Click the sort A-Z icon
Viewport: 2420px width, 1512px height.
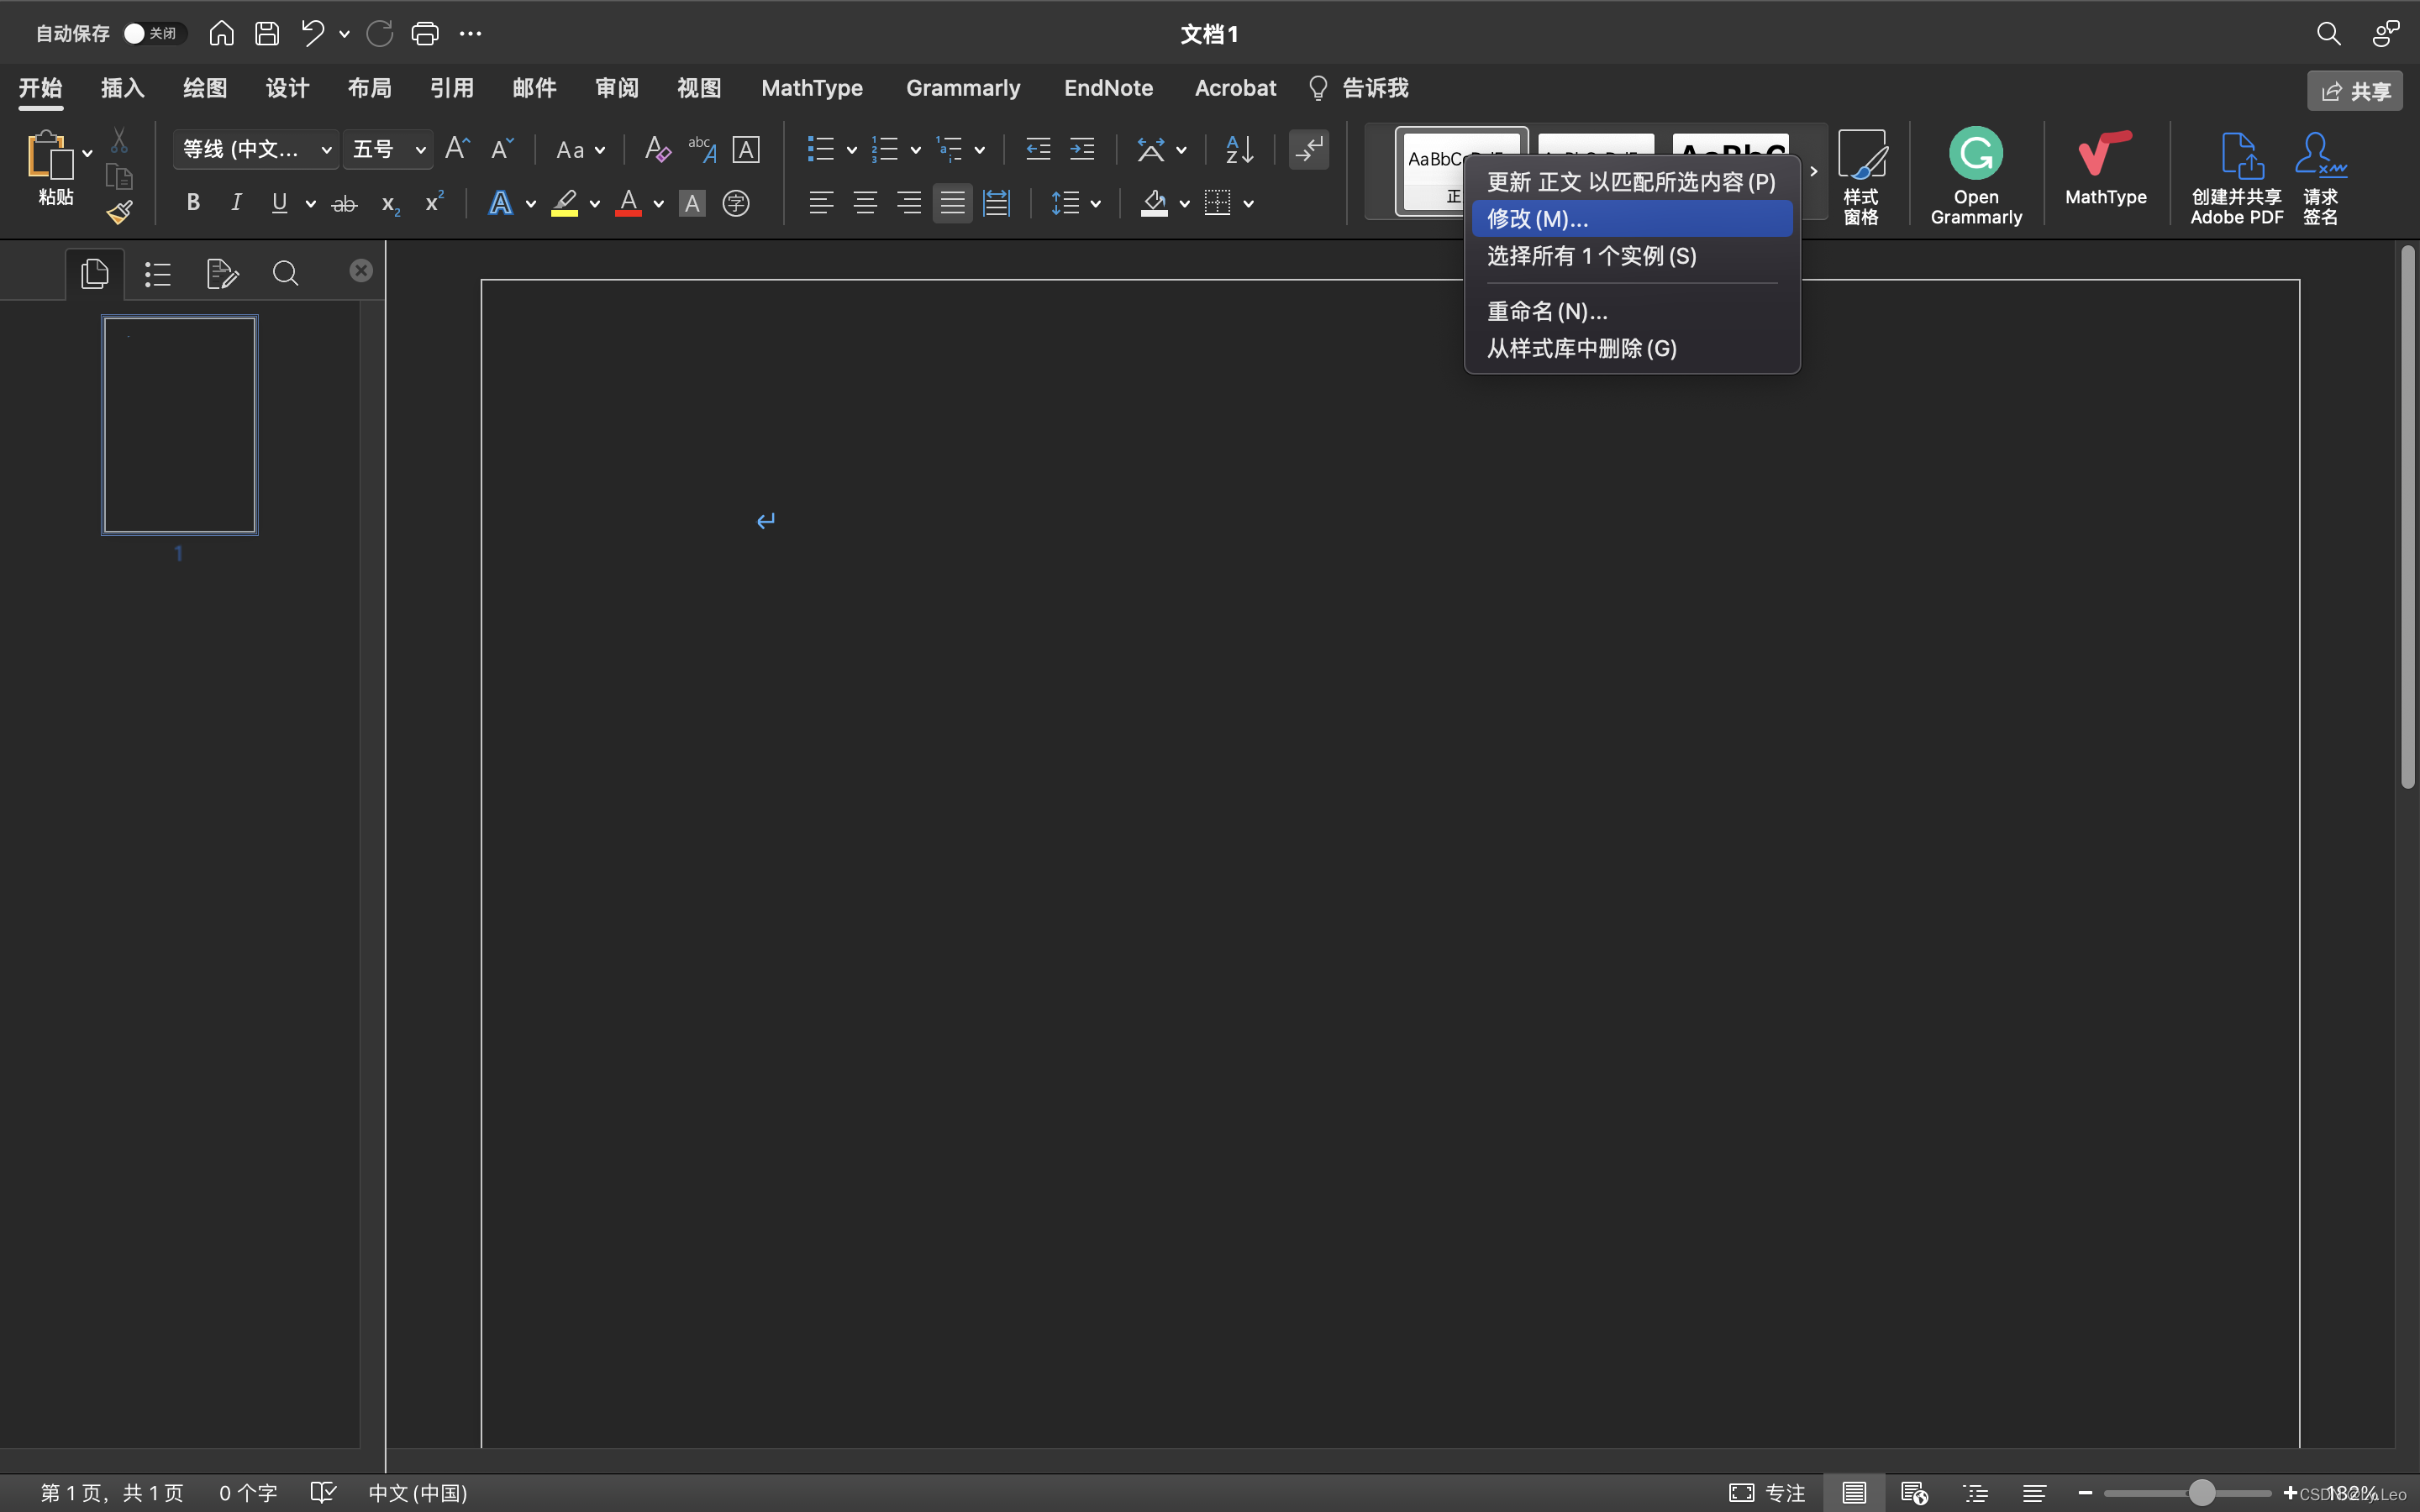click(1239, 150)
